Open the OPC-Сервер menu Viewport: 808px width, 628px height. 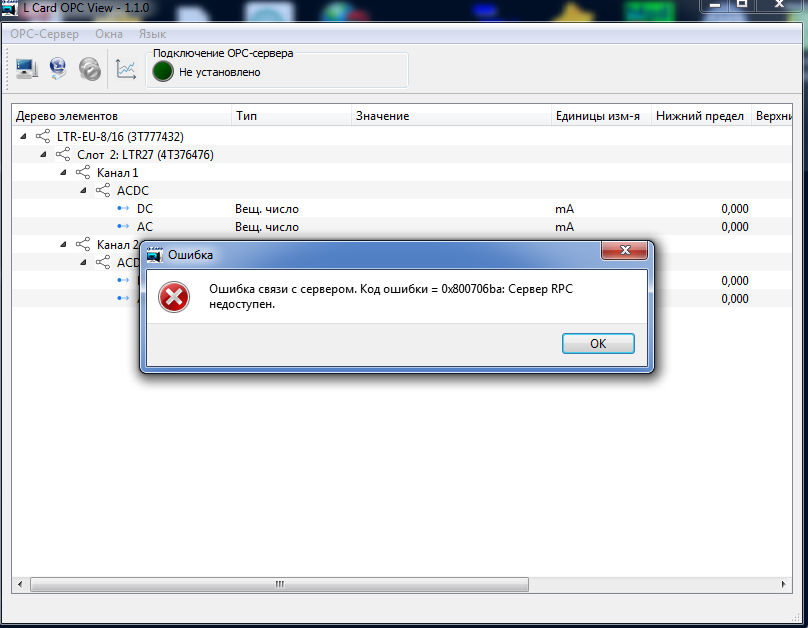[44, 34]
